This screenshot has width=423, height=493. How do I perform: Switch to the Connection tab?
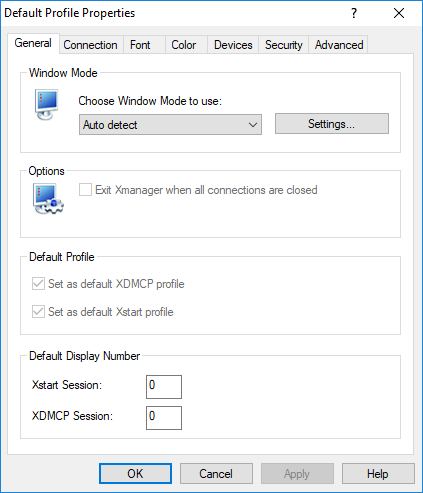coord(91,45)
